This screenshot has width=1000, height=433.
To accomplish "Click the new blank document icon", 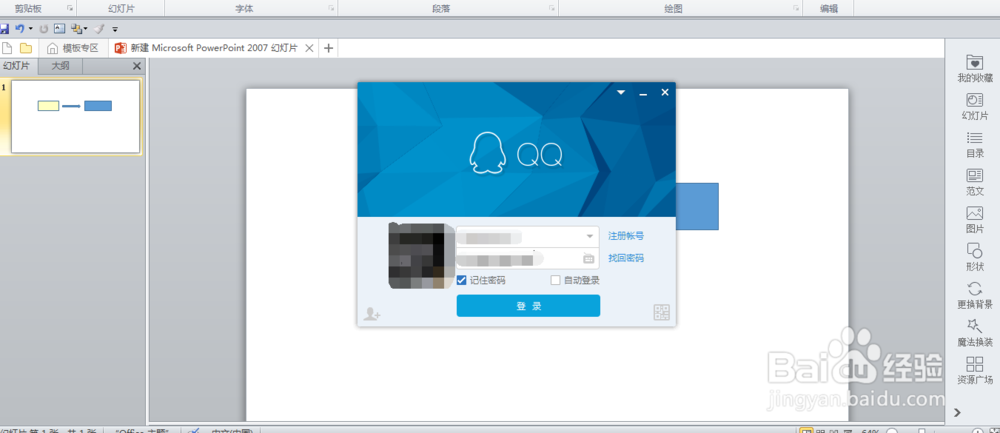I will coord(8,48).
